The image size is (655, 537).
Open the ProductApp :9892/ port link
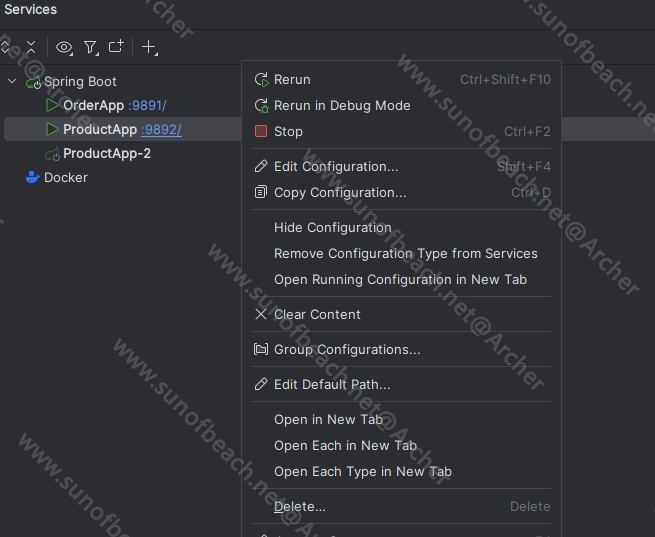click(x=161, y=129)
